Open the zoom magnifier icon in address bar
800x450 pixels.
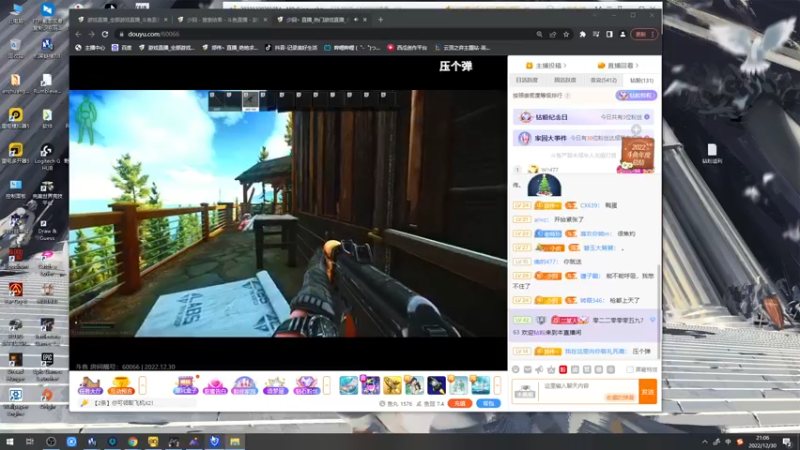[x=539, y=34]
